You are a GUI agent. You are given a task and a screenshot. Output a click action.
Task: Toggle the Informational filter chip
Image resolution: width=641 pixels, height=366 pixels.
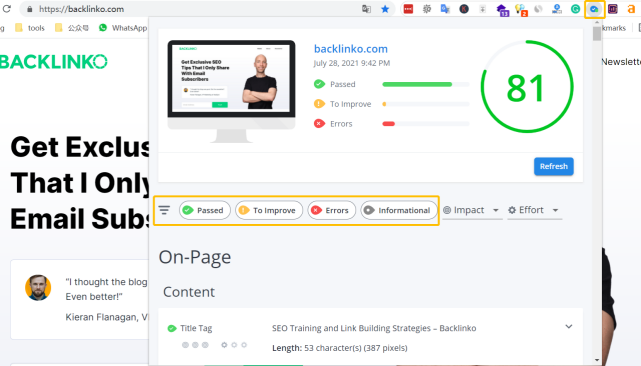399,210
